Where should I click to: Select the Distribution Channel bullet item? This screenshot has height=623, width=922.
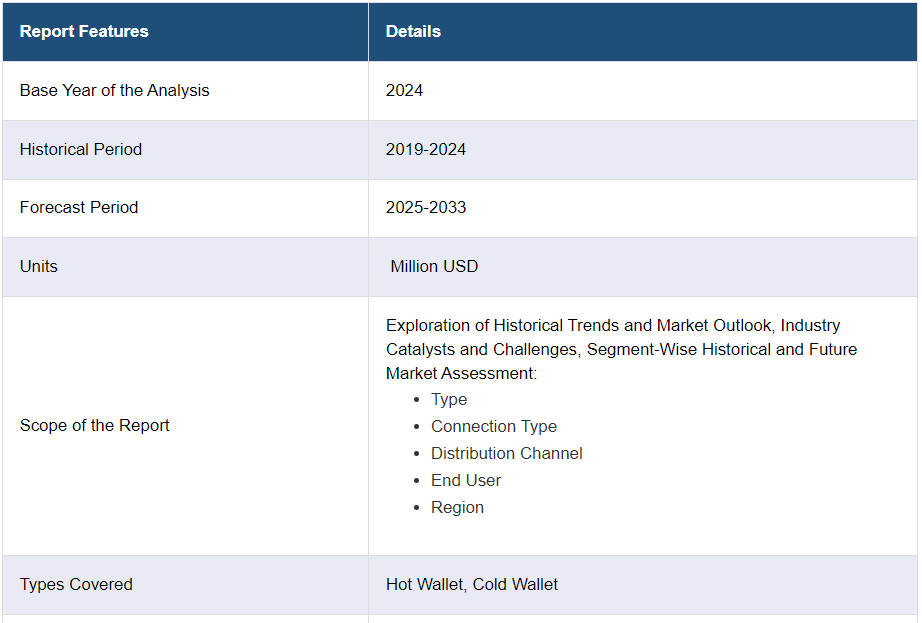[507, 453]
